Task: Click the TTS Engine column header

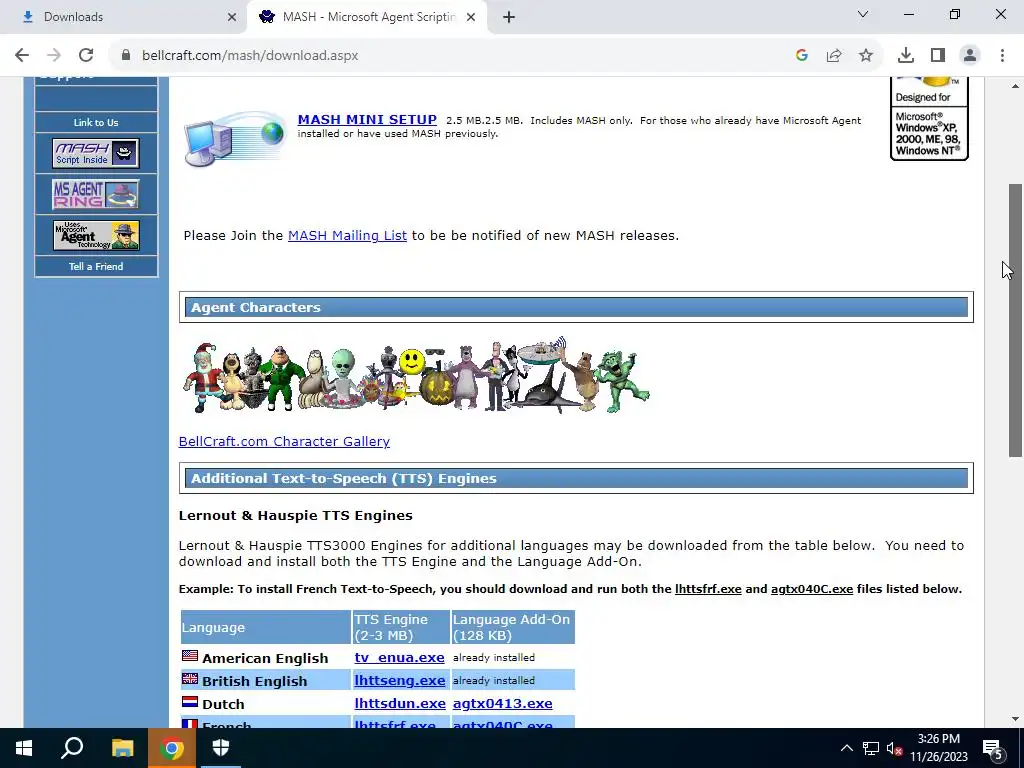Action: [x=401, y=628]
